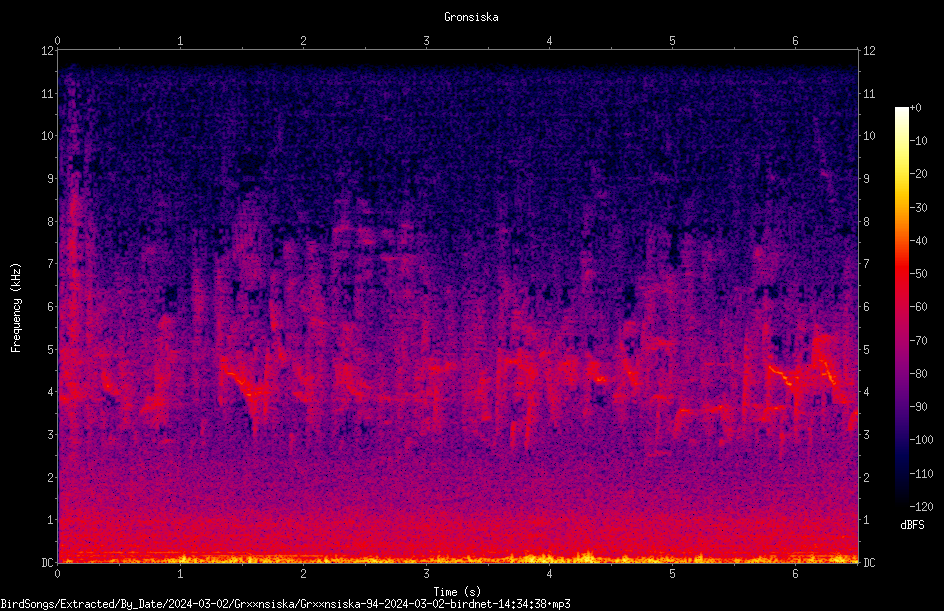Click the 5 second top tick label
Screen dimensions: 944x611
coord(672,41)
